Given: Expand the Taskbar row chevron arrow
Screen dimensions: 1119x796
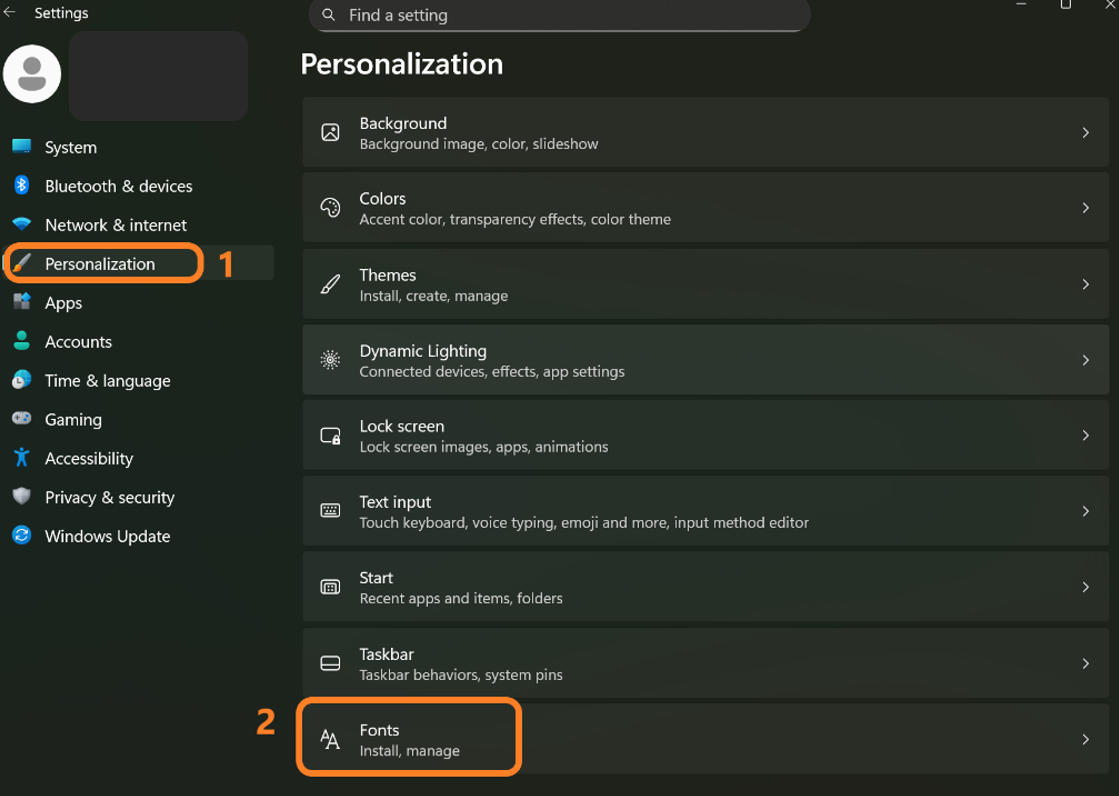Looking at the screenshot, I should click(x=1085, y=663).
